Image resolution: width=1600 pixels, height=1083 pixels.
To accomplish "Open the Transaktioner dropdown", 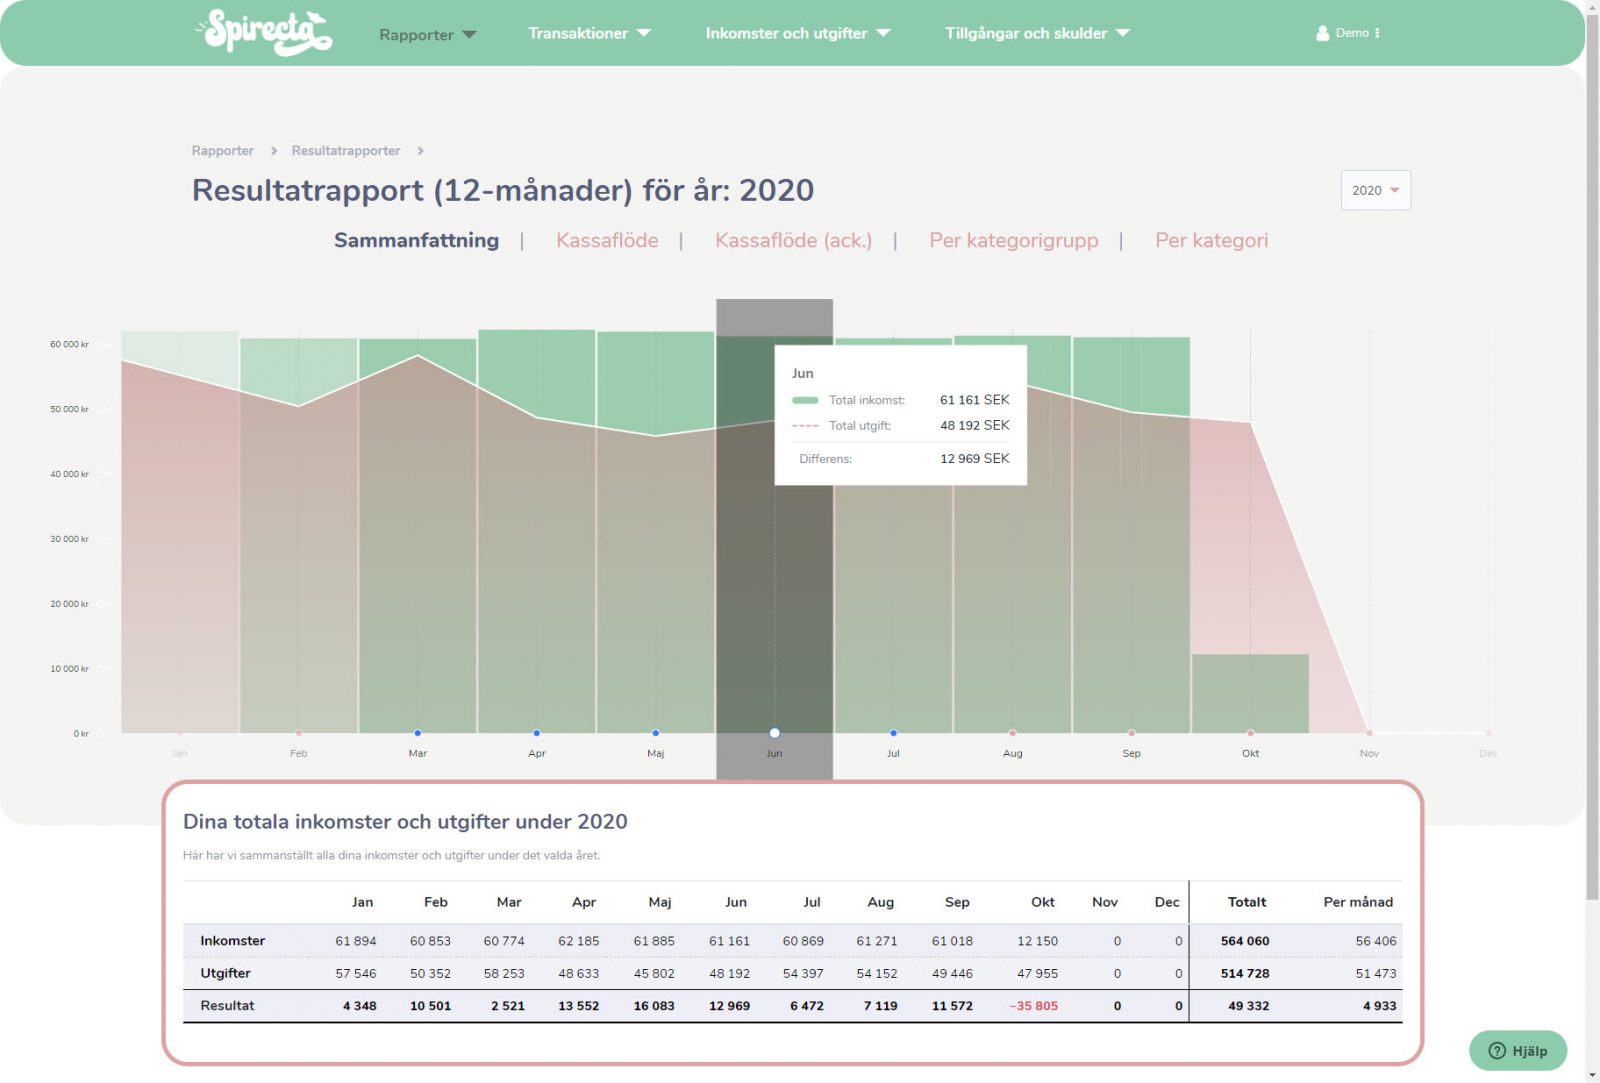I will 589,33.
